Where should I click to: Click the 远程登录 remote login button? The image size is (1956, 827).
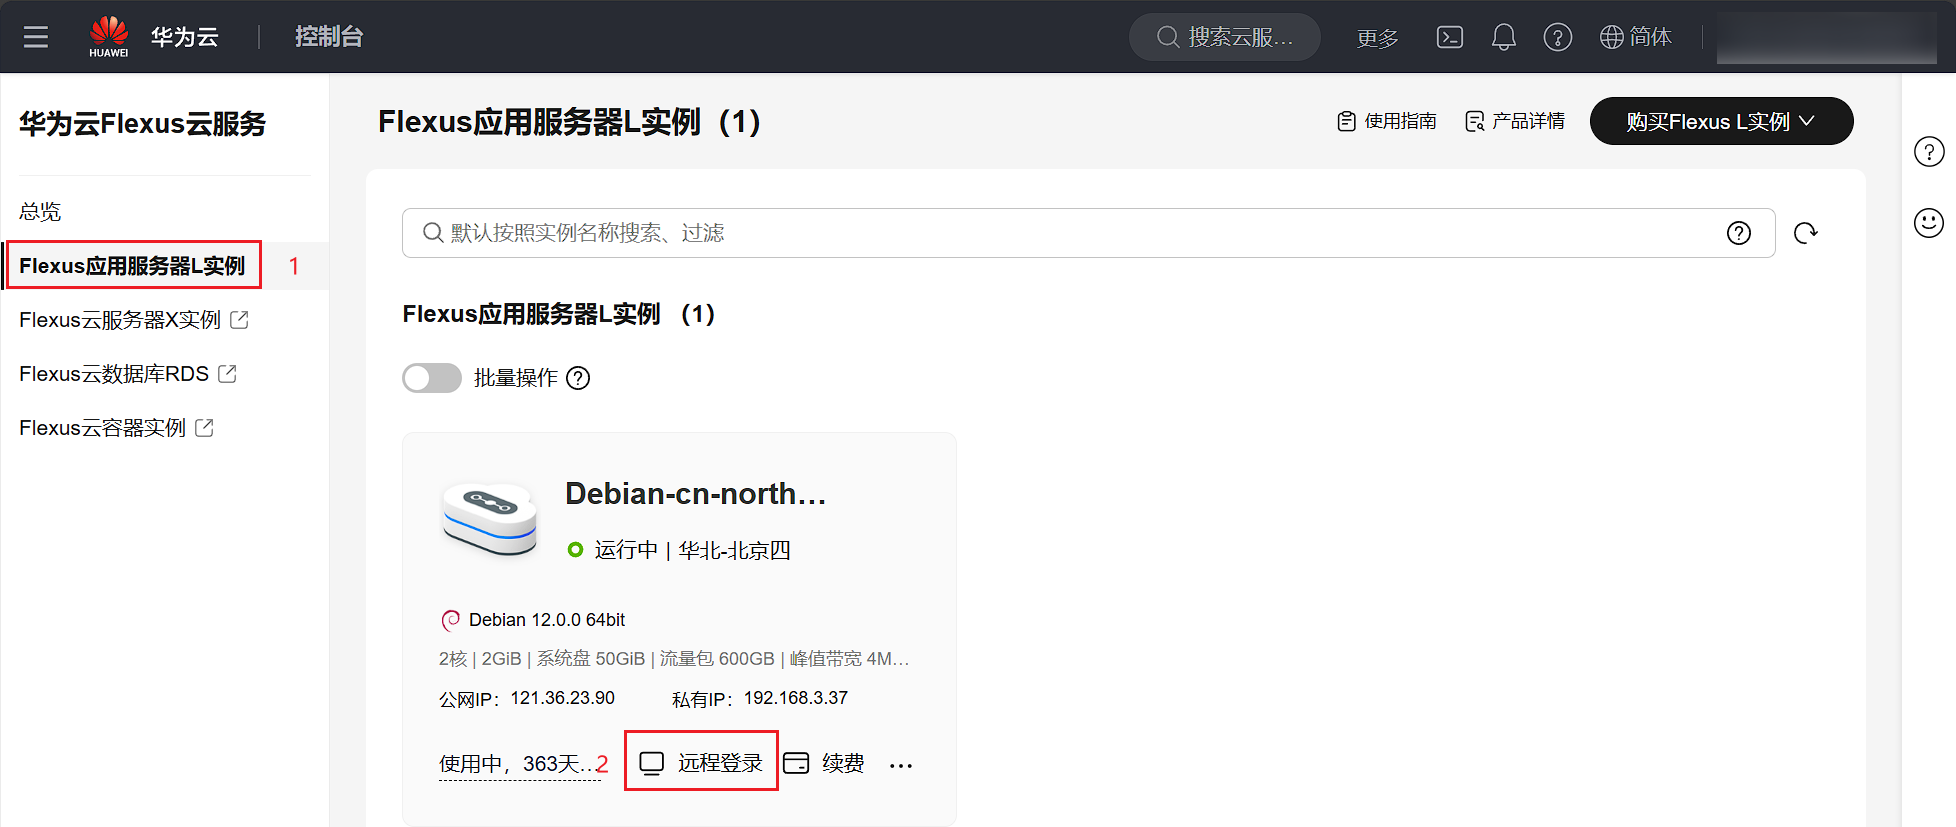click(x=701, y=763)
